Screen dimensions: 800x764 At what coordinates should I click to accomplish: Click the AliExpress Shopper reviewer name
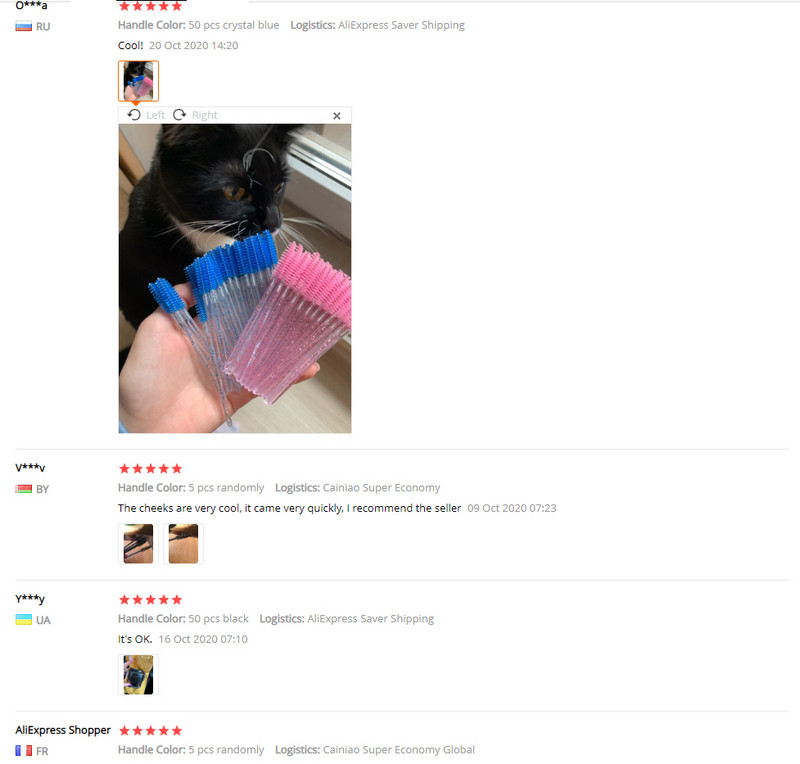[63, 730]
